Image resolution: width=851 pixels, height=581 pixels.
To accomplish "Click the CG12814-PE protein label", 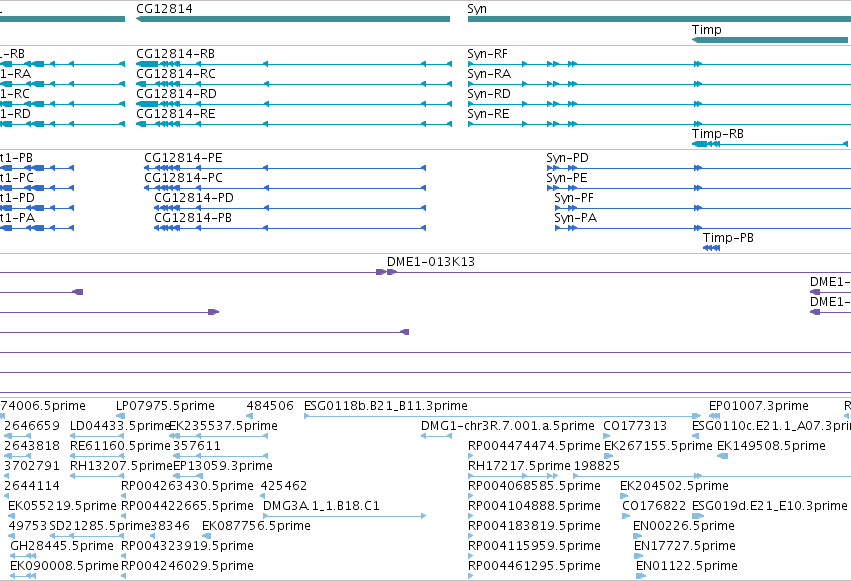I will [x=183, y=158].
